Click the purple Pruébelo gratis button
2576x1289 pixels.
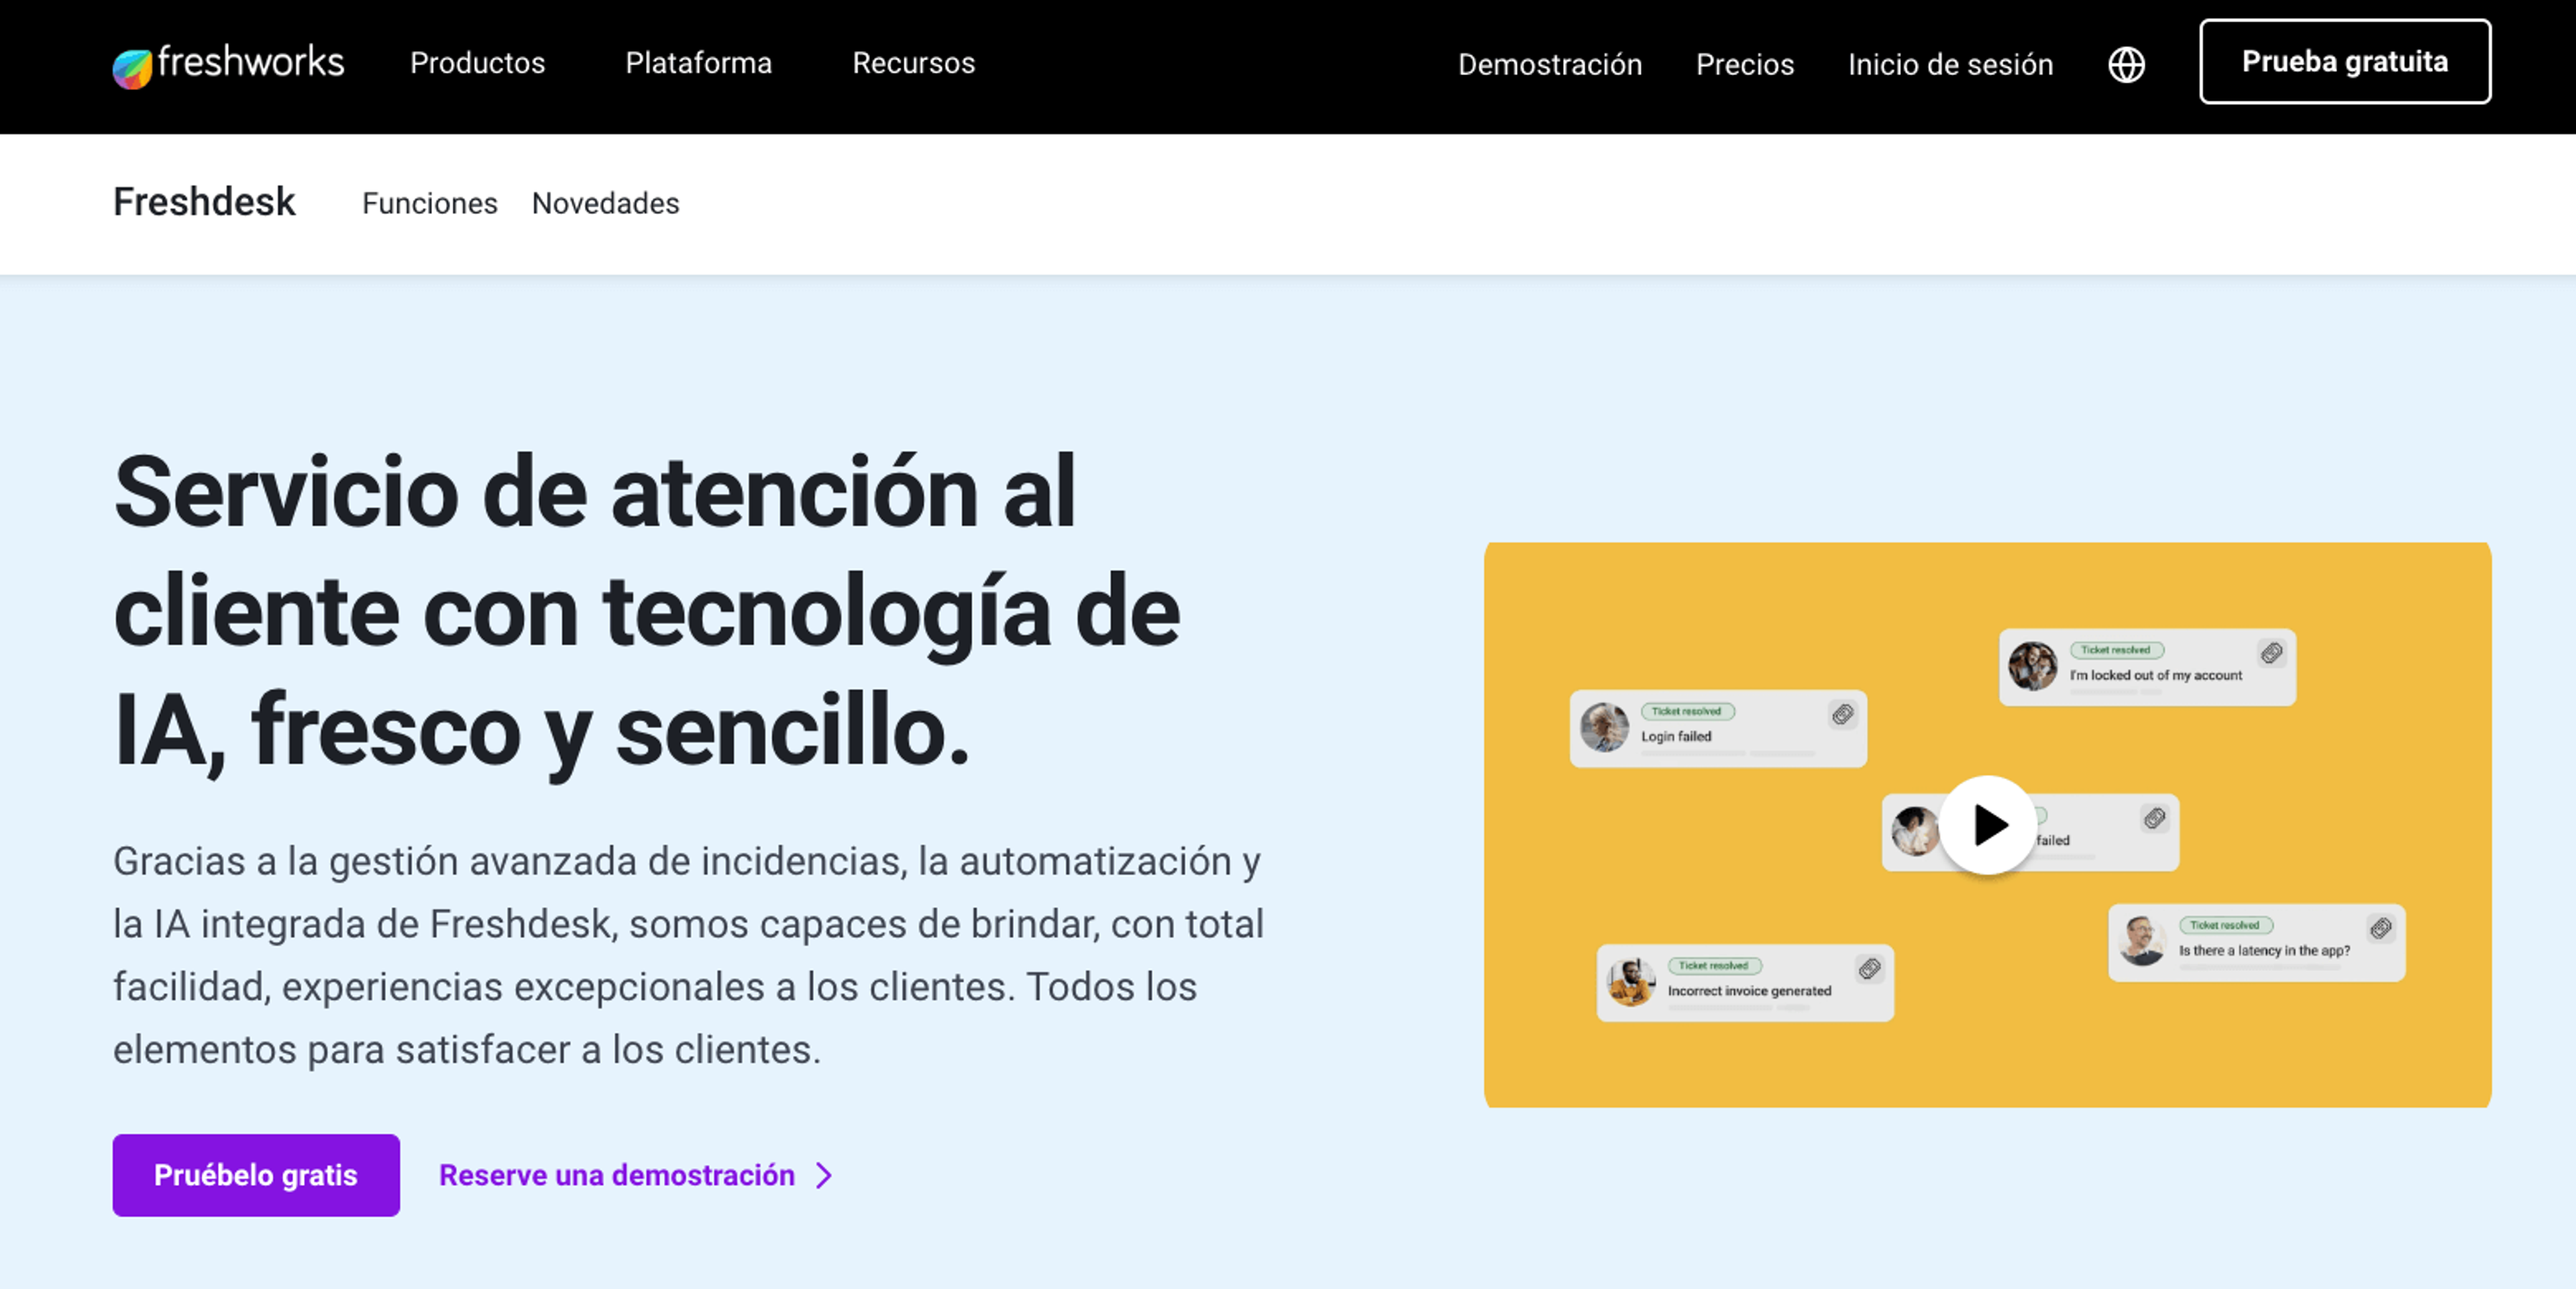pyautogui.click(x=256, y=1175)
